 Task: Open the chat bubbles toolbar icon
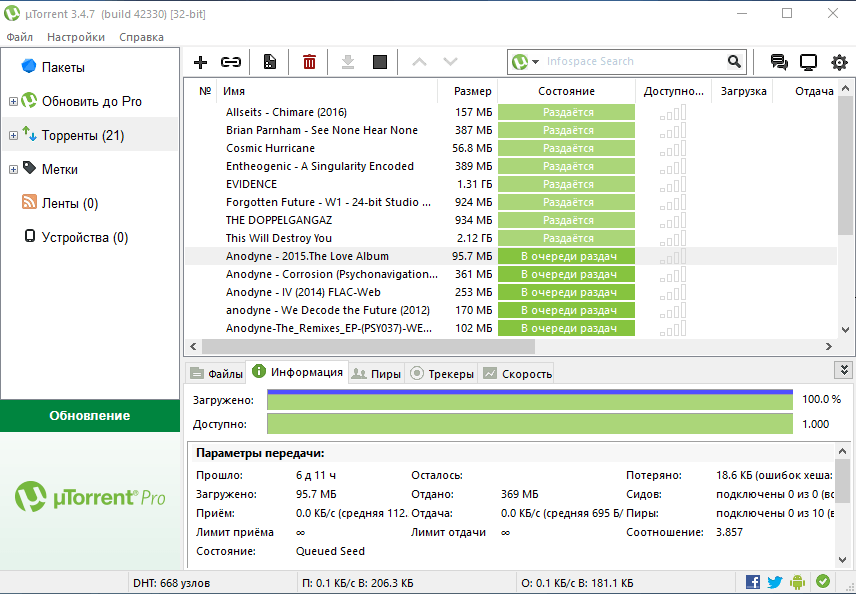[779, 62]
